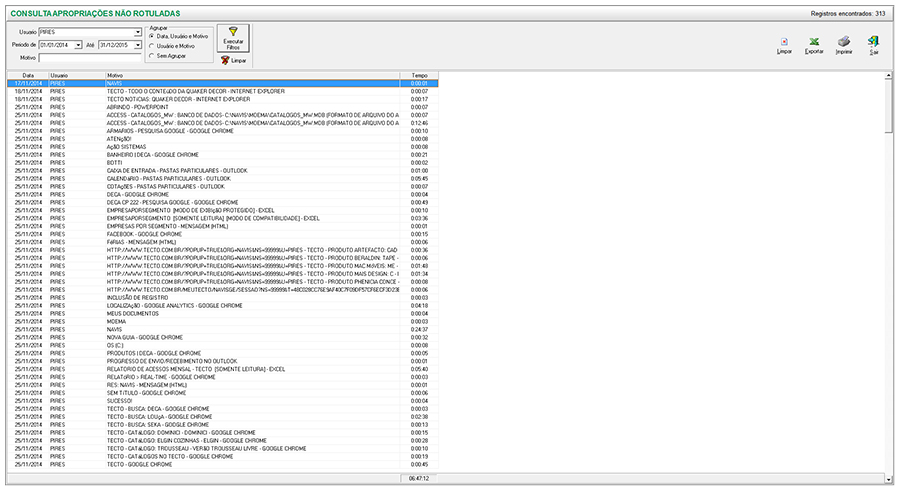Sort by the Data column header
900x490 pixels.
(28, 75)
